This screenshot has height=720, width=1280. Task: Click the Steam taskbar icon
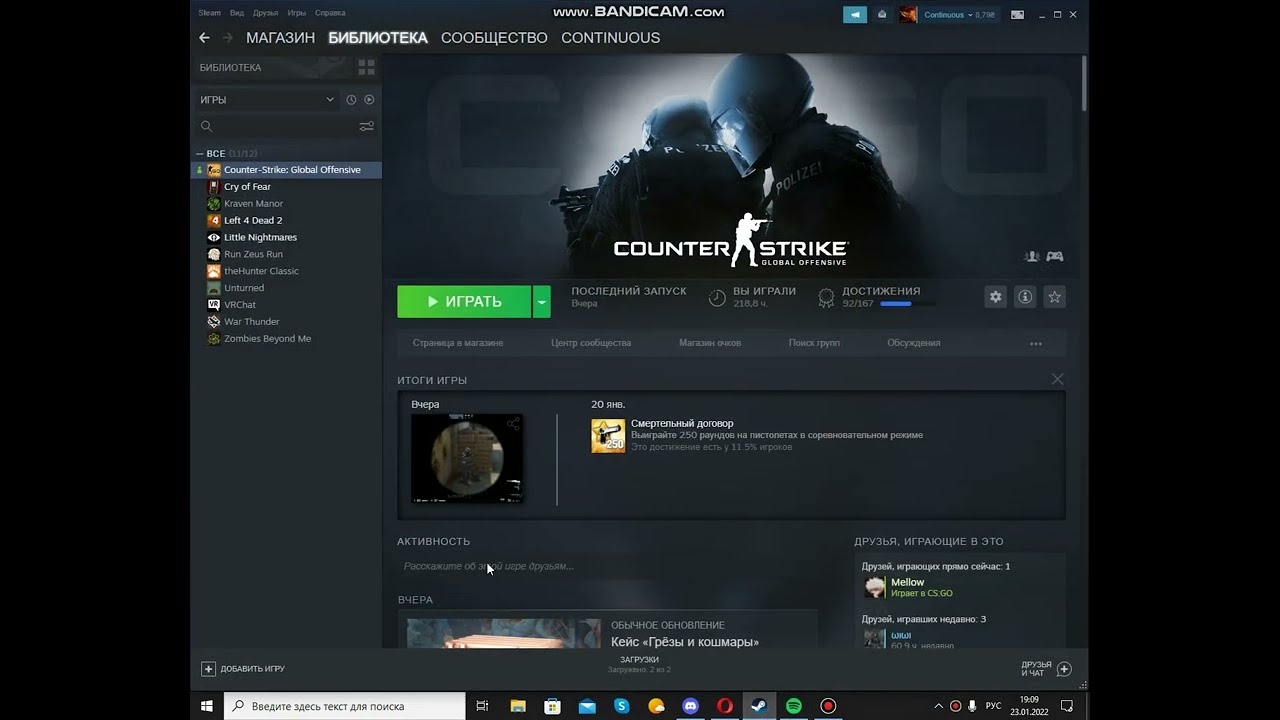point(759,706)
